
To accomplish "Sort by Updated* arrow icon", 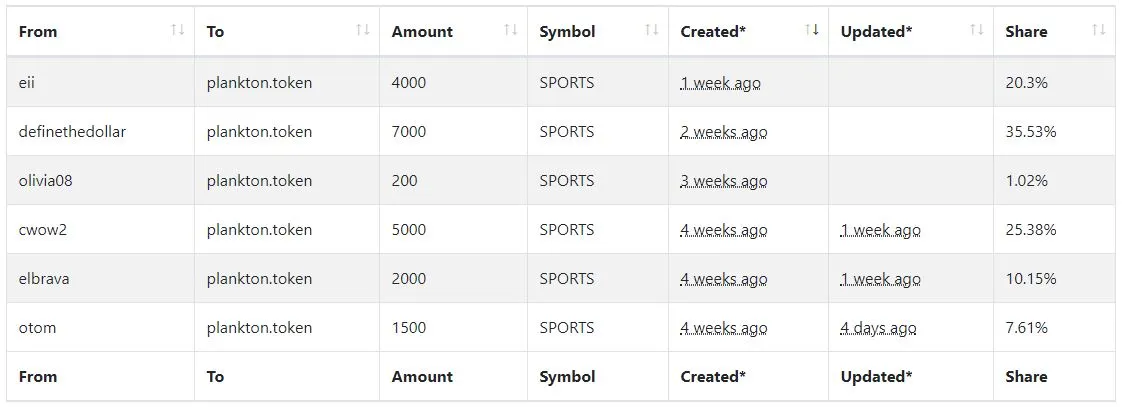I will pos(976,30).
